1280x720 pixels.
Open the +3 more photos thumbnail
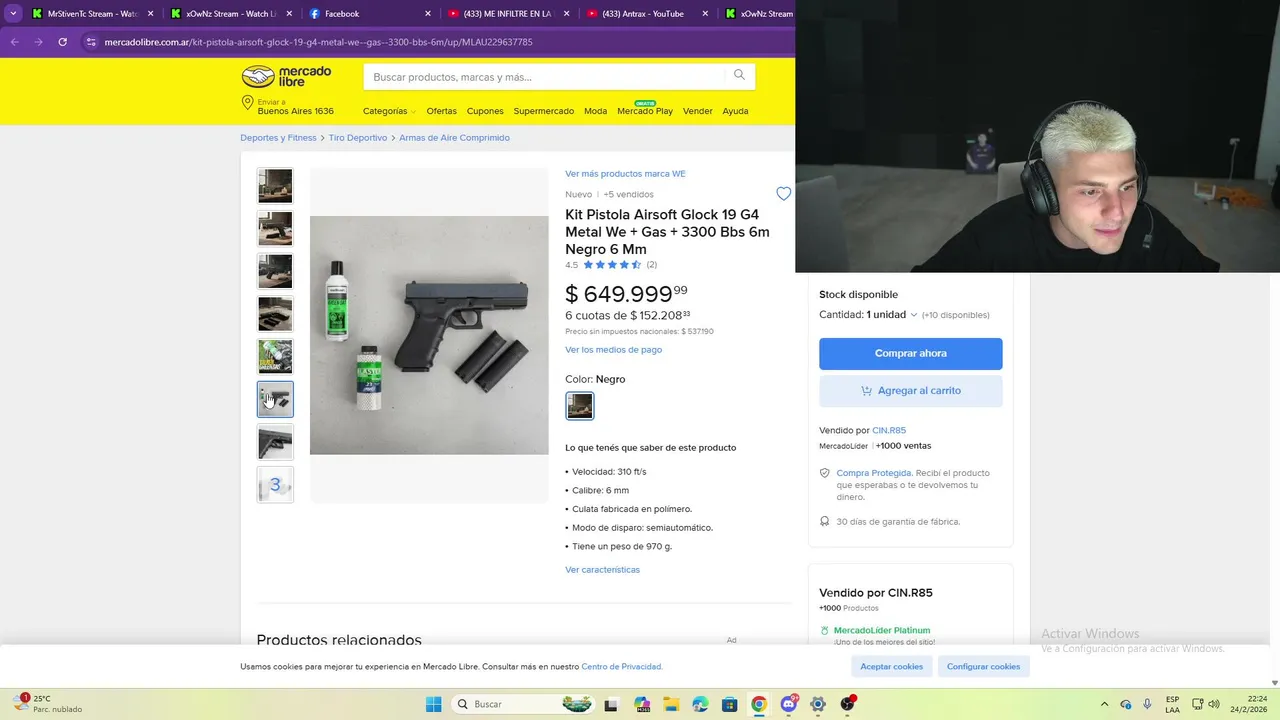275,485
